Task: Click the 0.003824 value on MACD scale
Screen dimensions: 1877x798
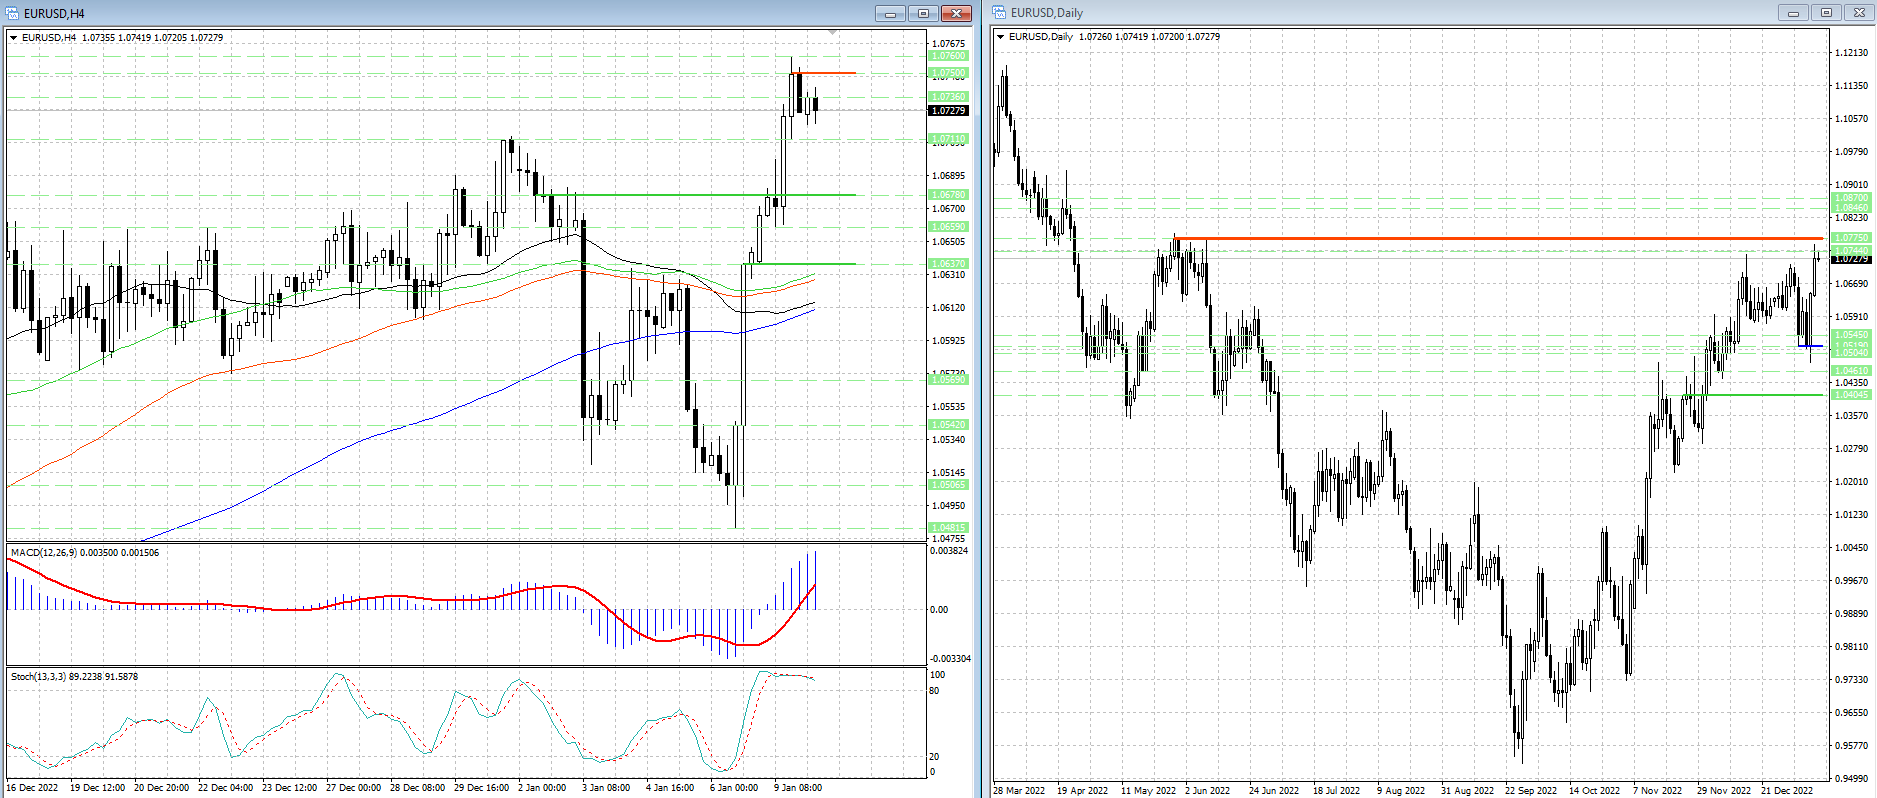Action: click(949, 551)
